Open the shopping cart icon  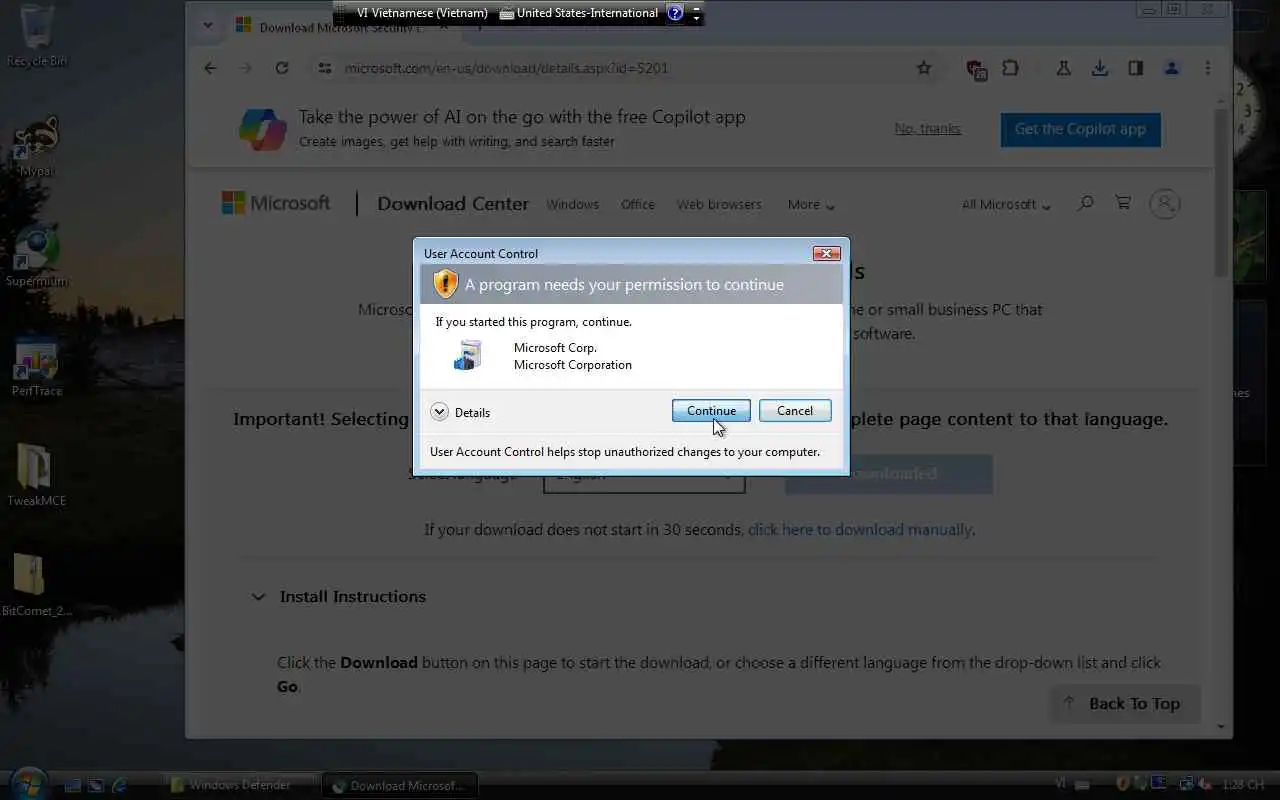(1123, 203)
